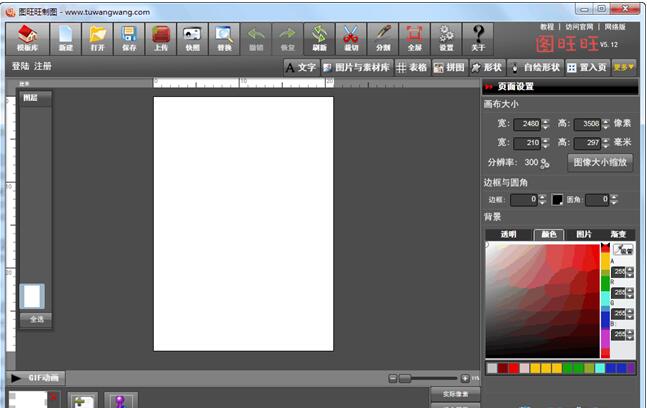Click the 图像大小缩放 button
647x408 pixels.
point(600,162)
